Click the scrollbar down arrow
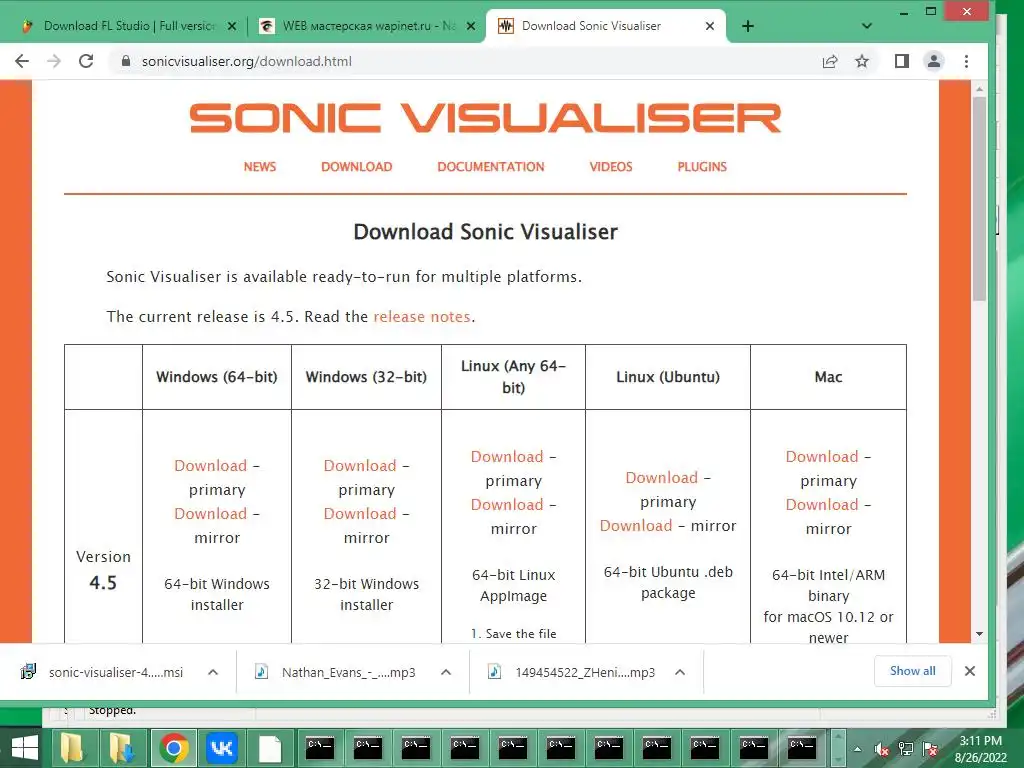The width and height of the screenshot is (1024, 768). coord(979,634)
